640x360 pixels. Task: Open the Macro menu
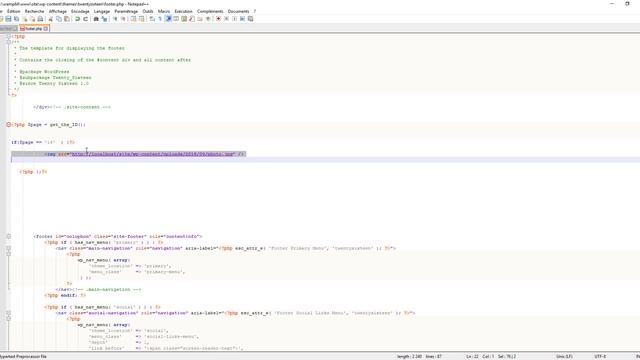coord(164,11)
